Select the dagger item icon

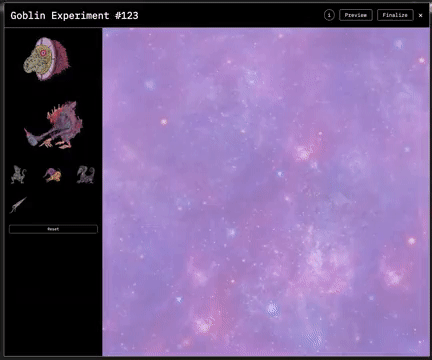[18, 205]
